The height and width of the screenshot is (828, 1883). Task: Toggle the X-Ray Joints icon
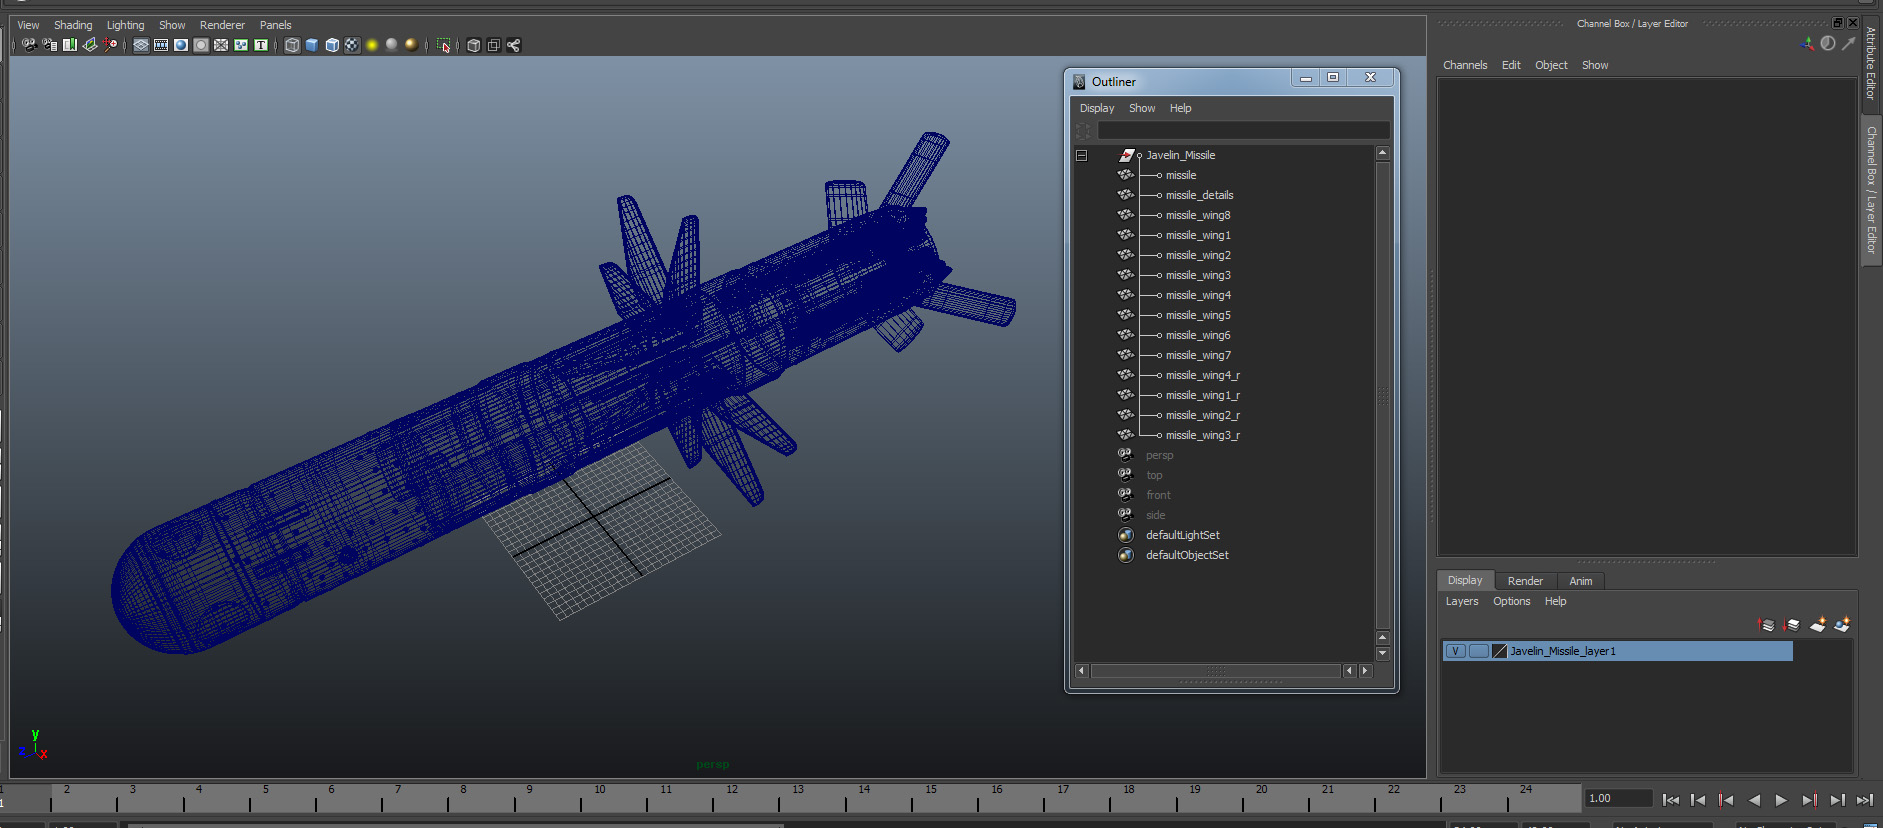[513, 45]
